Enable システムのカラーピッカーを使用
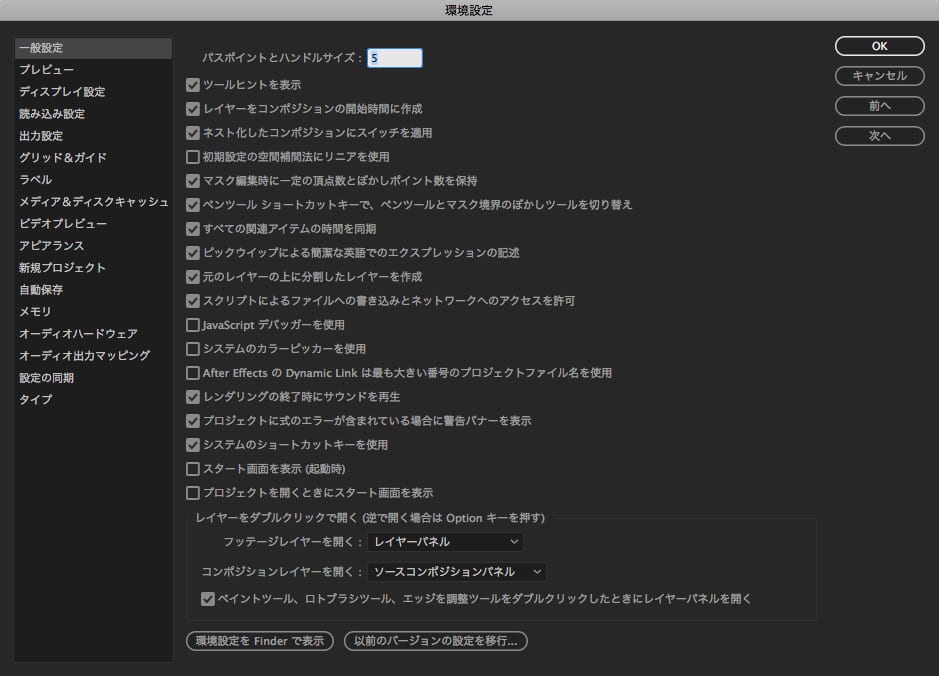 pyautogui.click(x=193, y=349)
